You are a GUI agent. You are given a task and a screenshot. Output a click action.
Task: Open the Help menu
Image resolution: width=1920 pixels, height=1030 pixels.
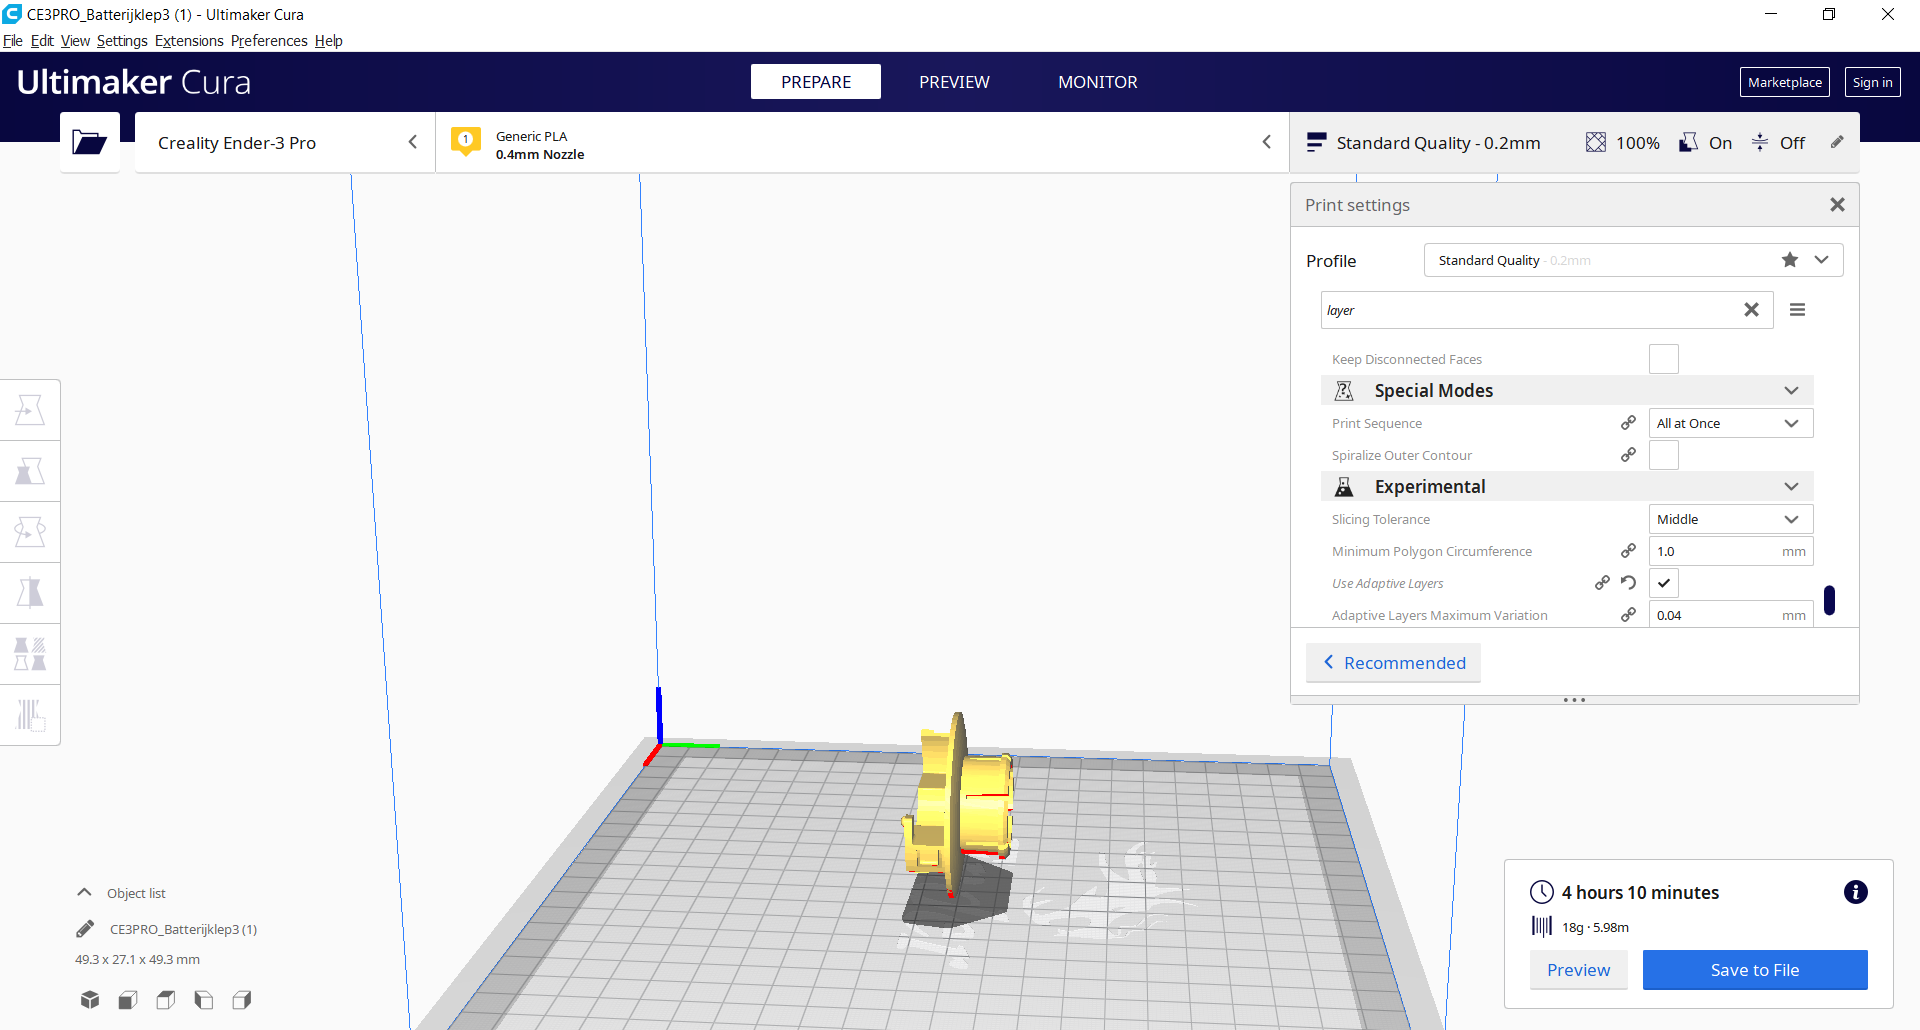329,41
